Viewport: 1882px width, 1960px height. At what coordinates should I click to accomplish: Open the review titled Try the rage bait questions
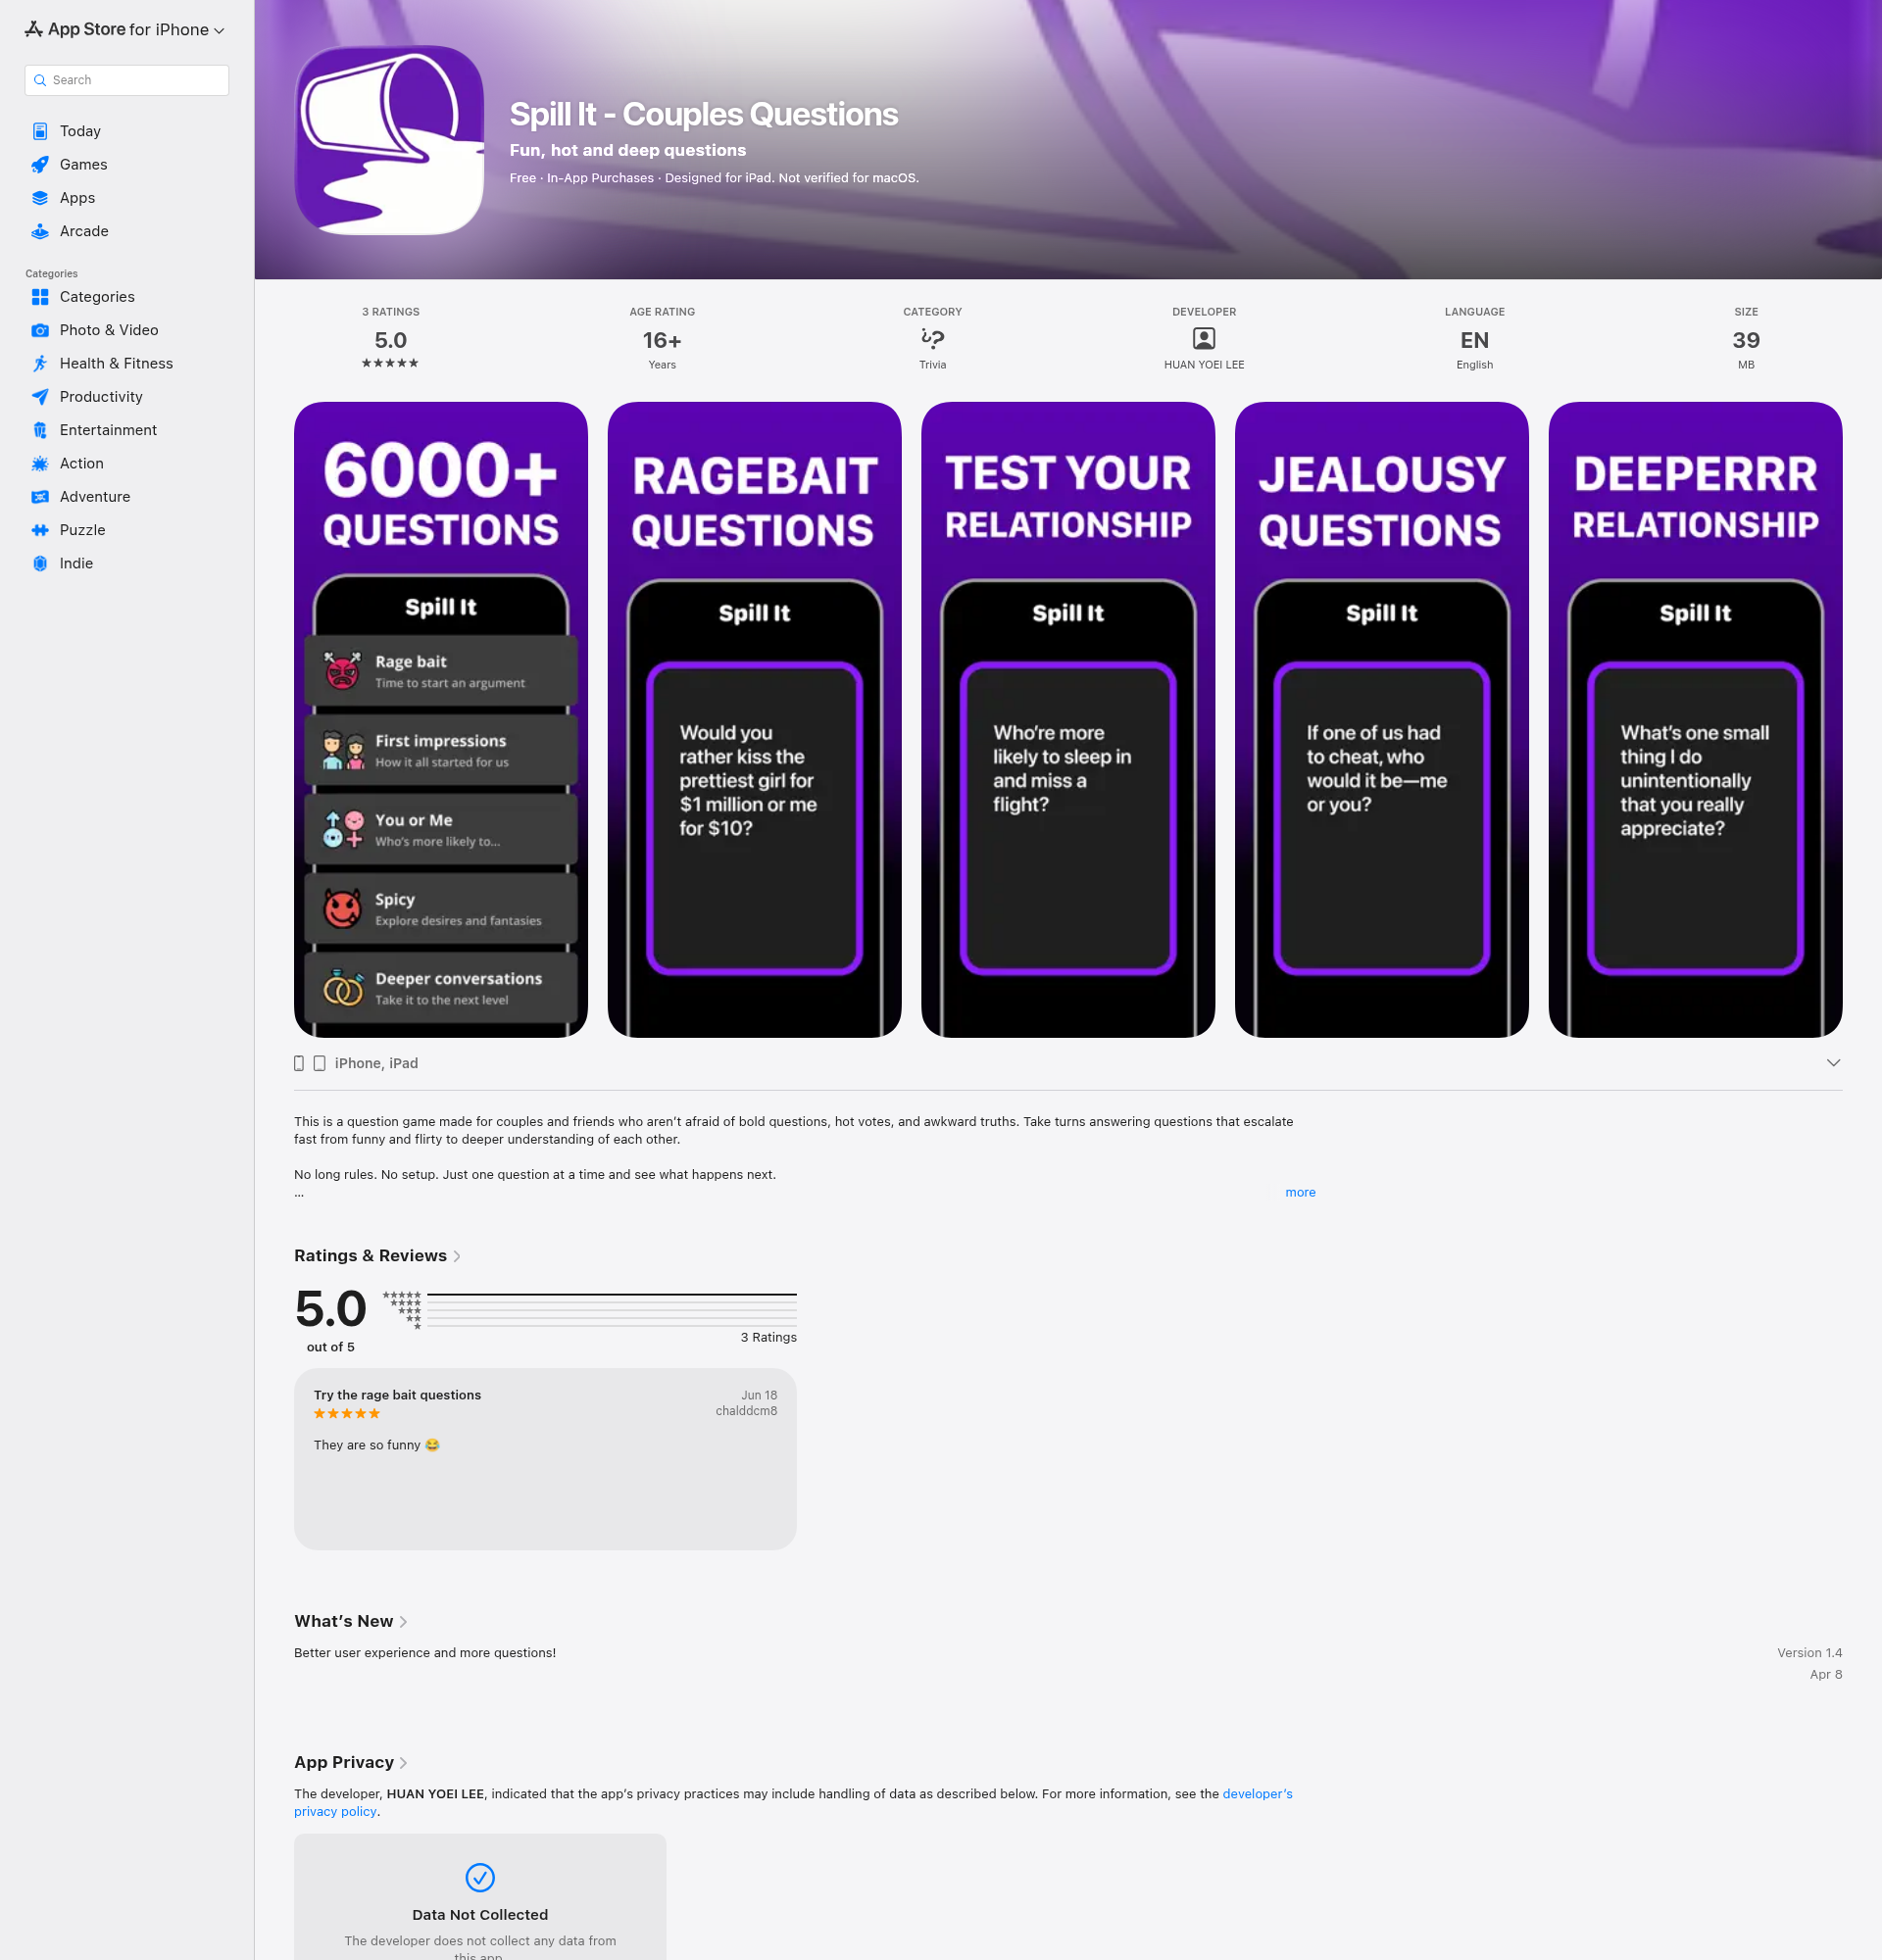tap(545, 1459)
